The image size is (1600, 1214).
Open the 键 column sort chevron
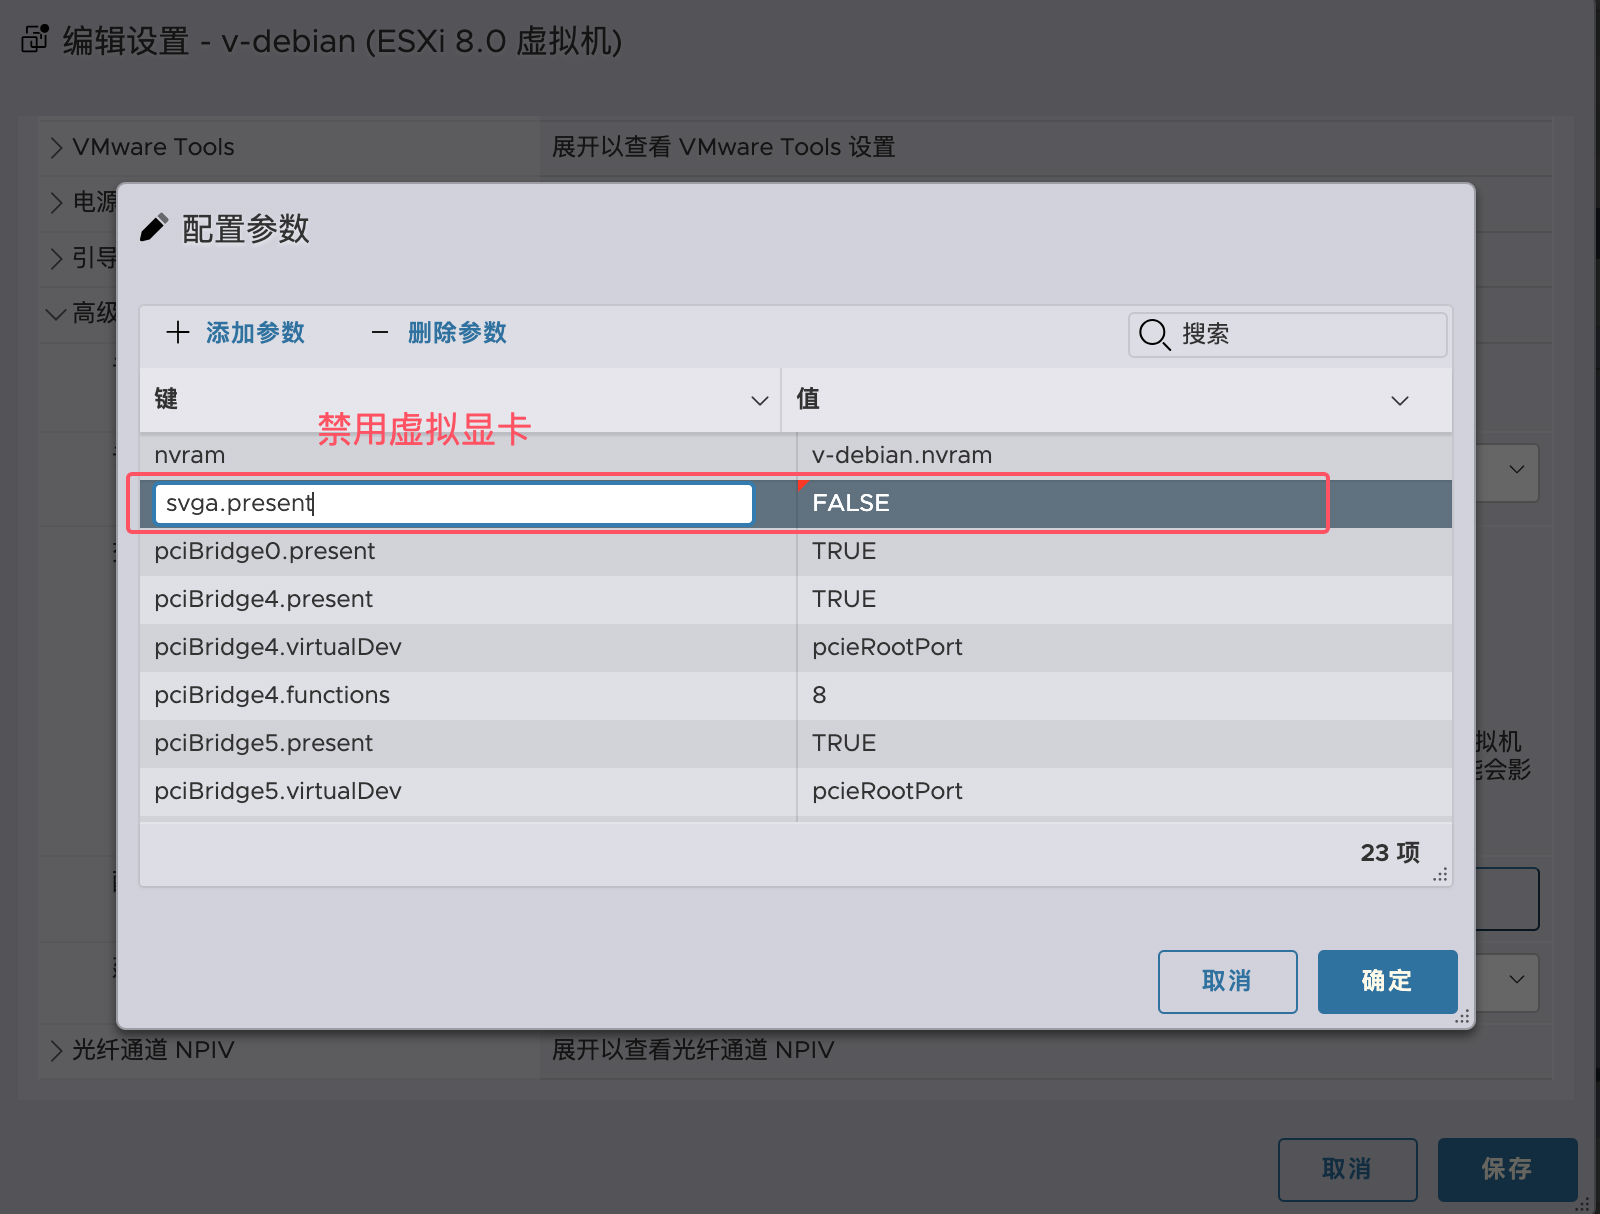pyautogui.click(x=760, y=400)
